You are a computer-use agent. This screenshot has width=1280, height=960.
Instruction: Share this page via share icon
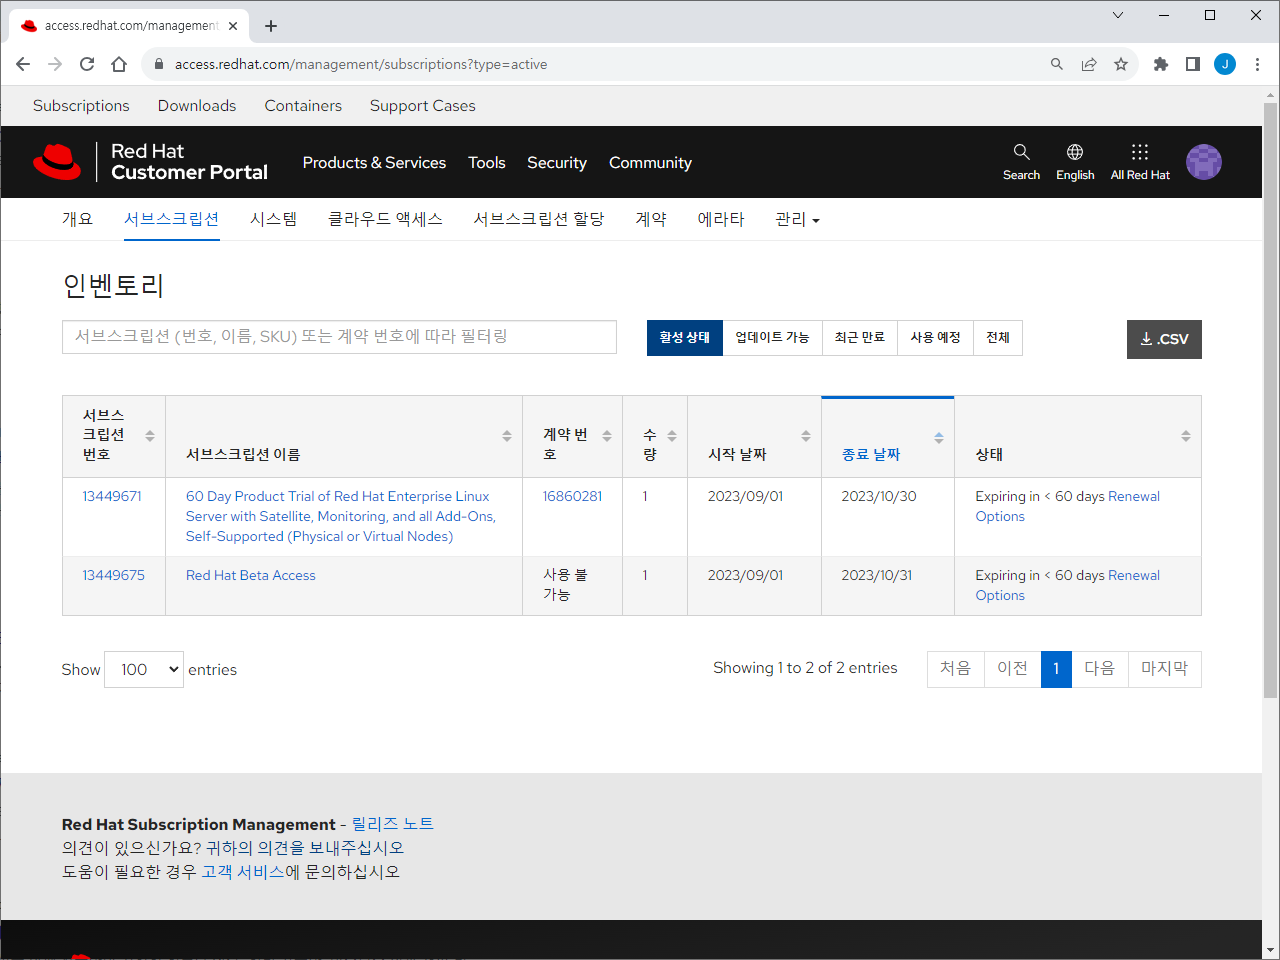click(1089, 64)
